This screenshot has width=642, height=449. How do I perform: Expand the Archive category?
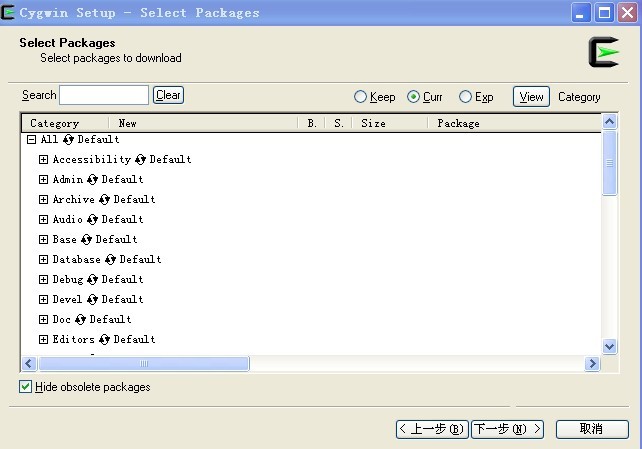pyautogui.click(x=43, y=200)
